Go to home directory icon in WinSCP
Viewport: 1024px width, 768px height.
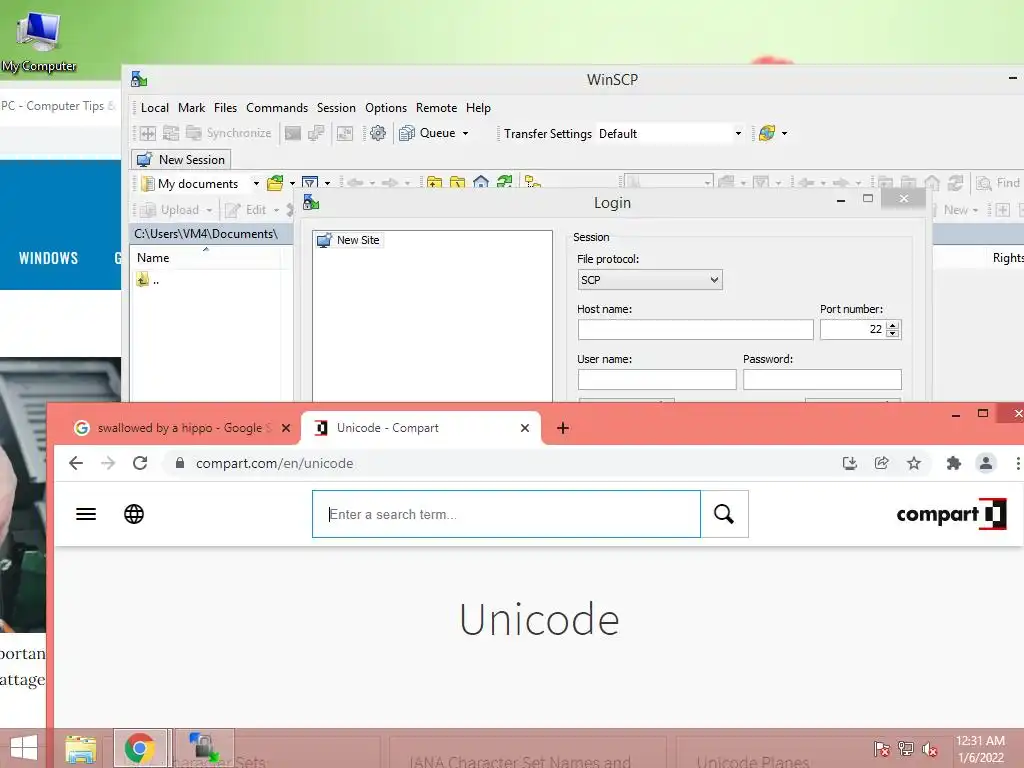tap(481, 182)
